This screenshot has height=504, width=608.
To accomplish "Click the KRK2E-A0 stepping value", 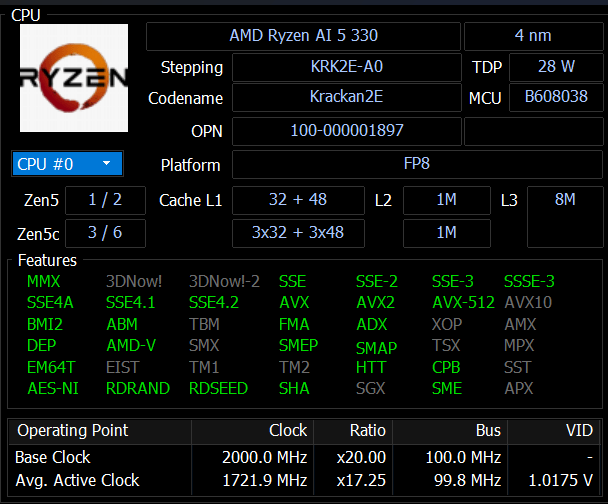I will [346, 68].
